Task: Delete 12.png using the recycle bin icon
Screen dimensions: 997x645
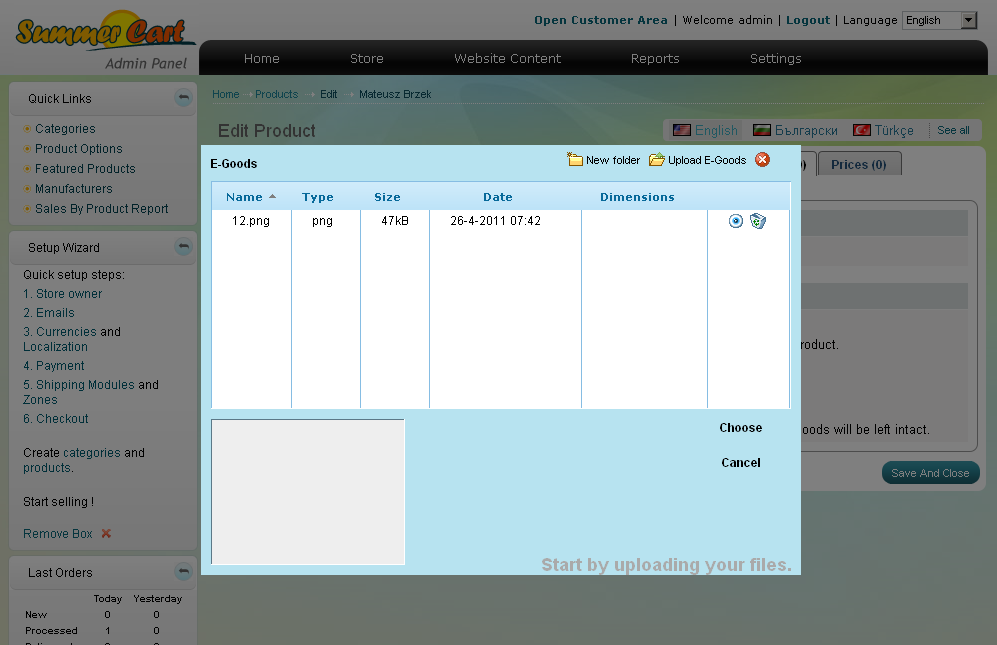Action: (x=758, y=221)
